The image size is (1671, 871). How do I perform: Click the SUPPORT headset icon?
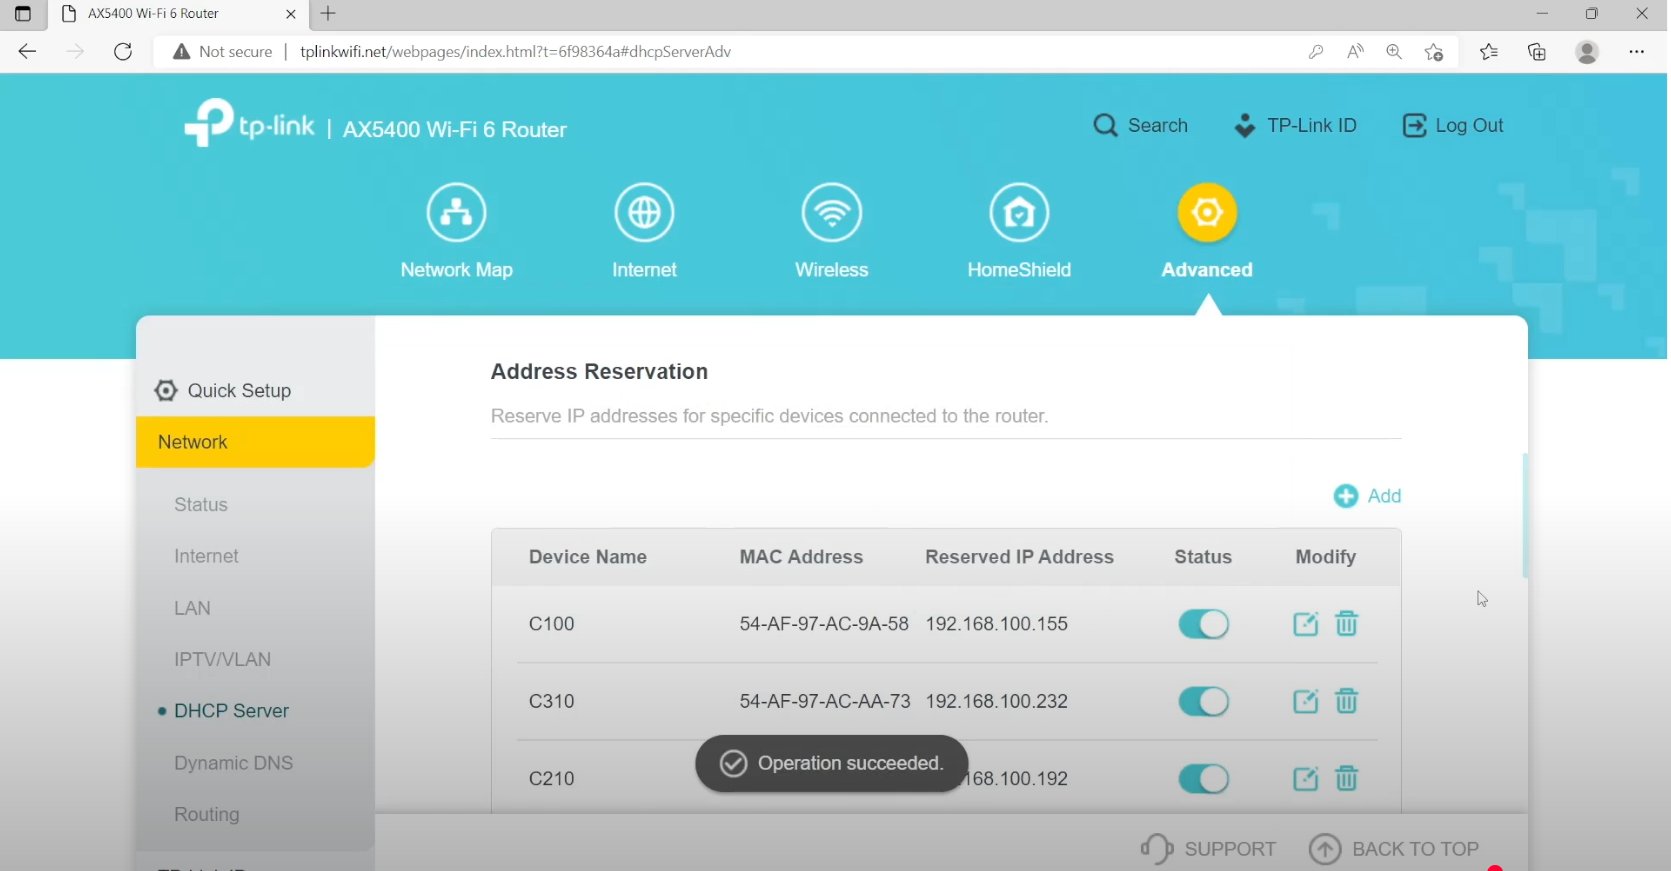click(1156, 849)
